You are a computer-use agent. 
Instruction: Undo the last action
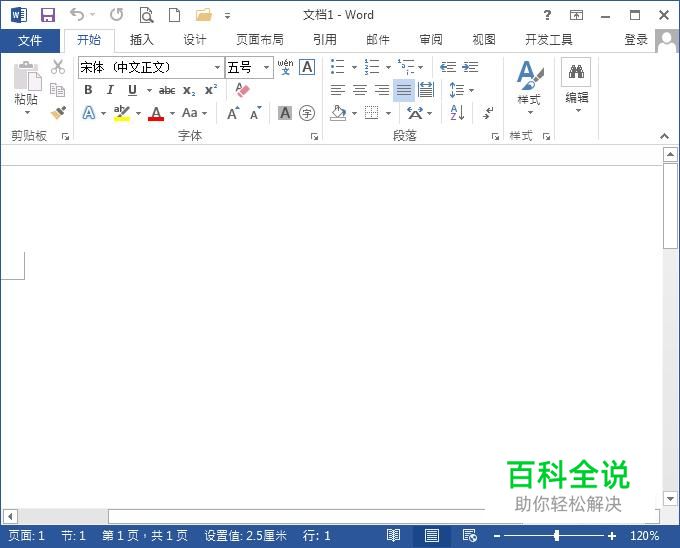[77, 15]
